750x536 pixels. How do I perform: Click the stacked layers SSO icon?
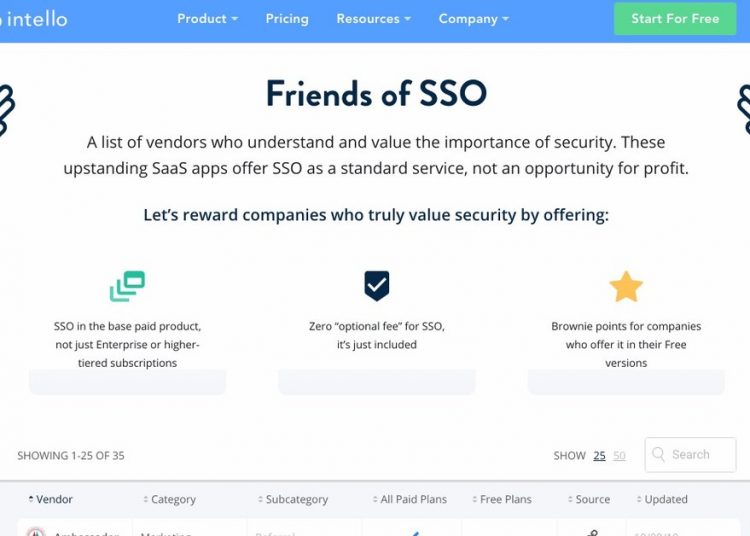tap(127, 287)
